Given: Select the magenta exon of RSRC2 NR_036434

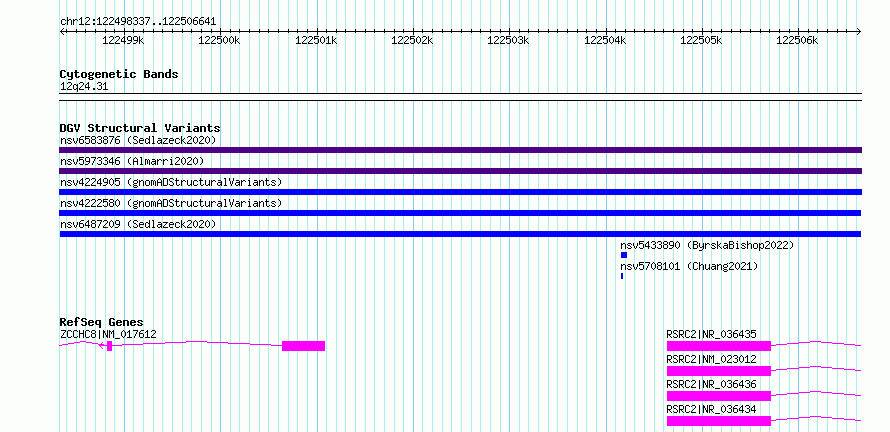Looking at the screenshot, I should [x=719, y=421].
